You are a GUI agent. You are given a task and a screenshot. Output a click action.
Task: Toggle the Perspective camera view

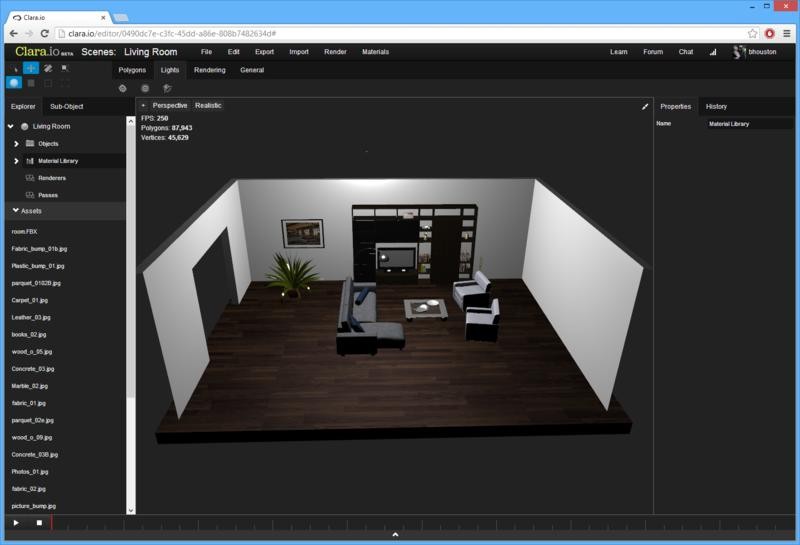pyautogui.click(x=169, y=105)
